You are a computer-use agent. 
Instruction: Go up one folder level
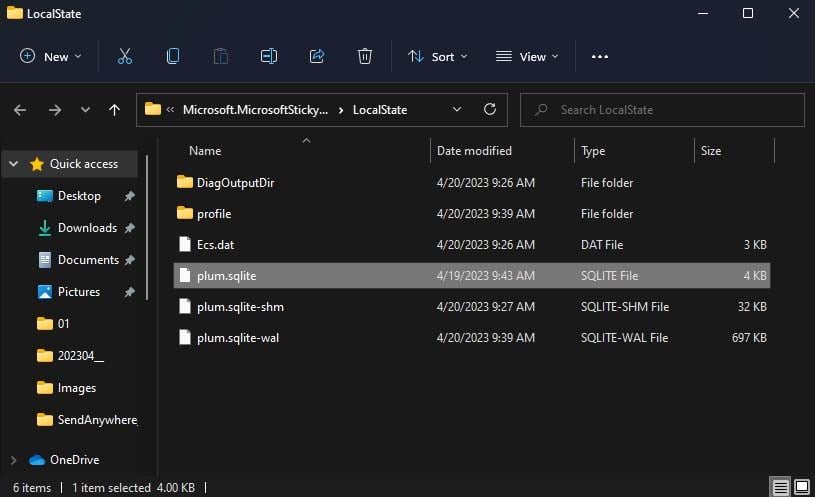(x=115, y=110)
